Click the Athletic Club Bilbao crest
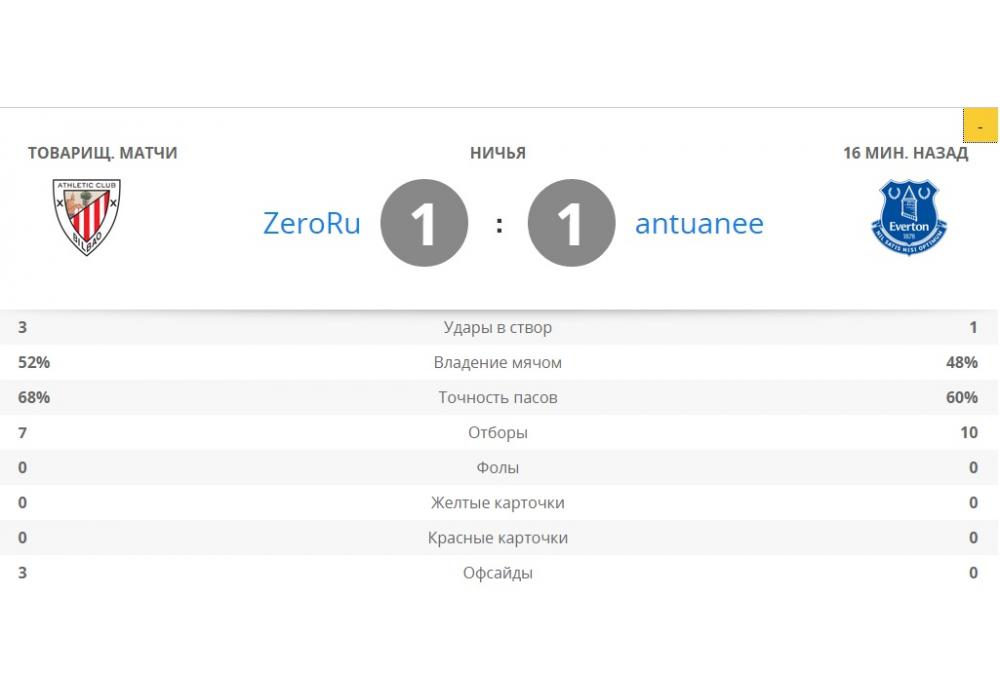 point(86,217)
